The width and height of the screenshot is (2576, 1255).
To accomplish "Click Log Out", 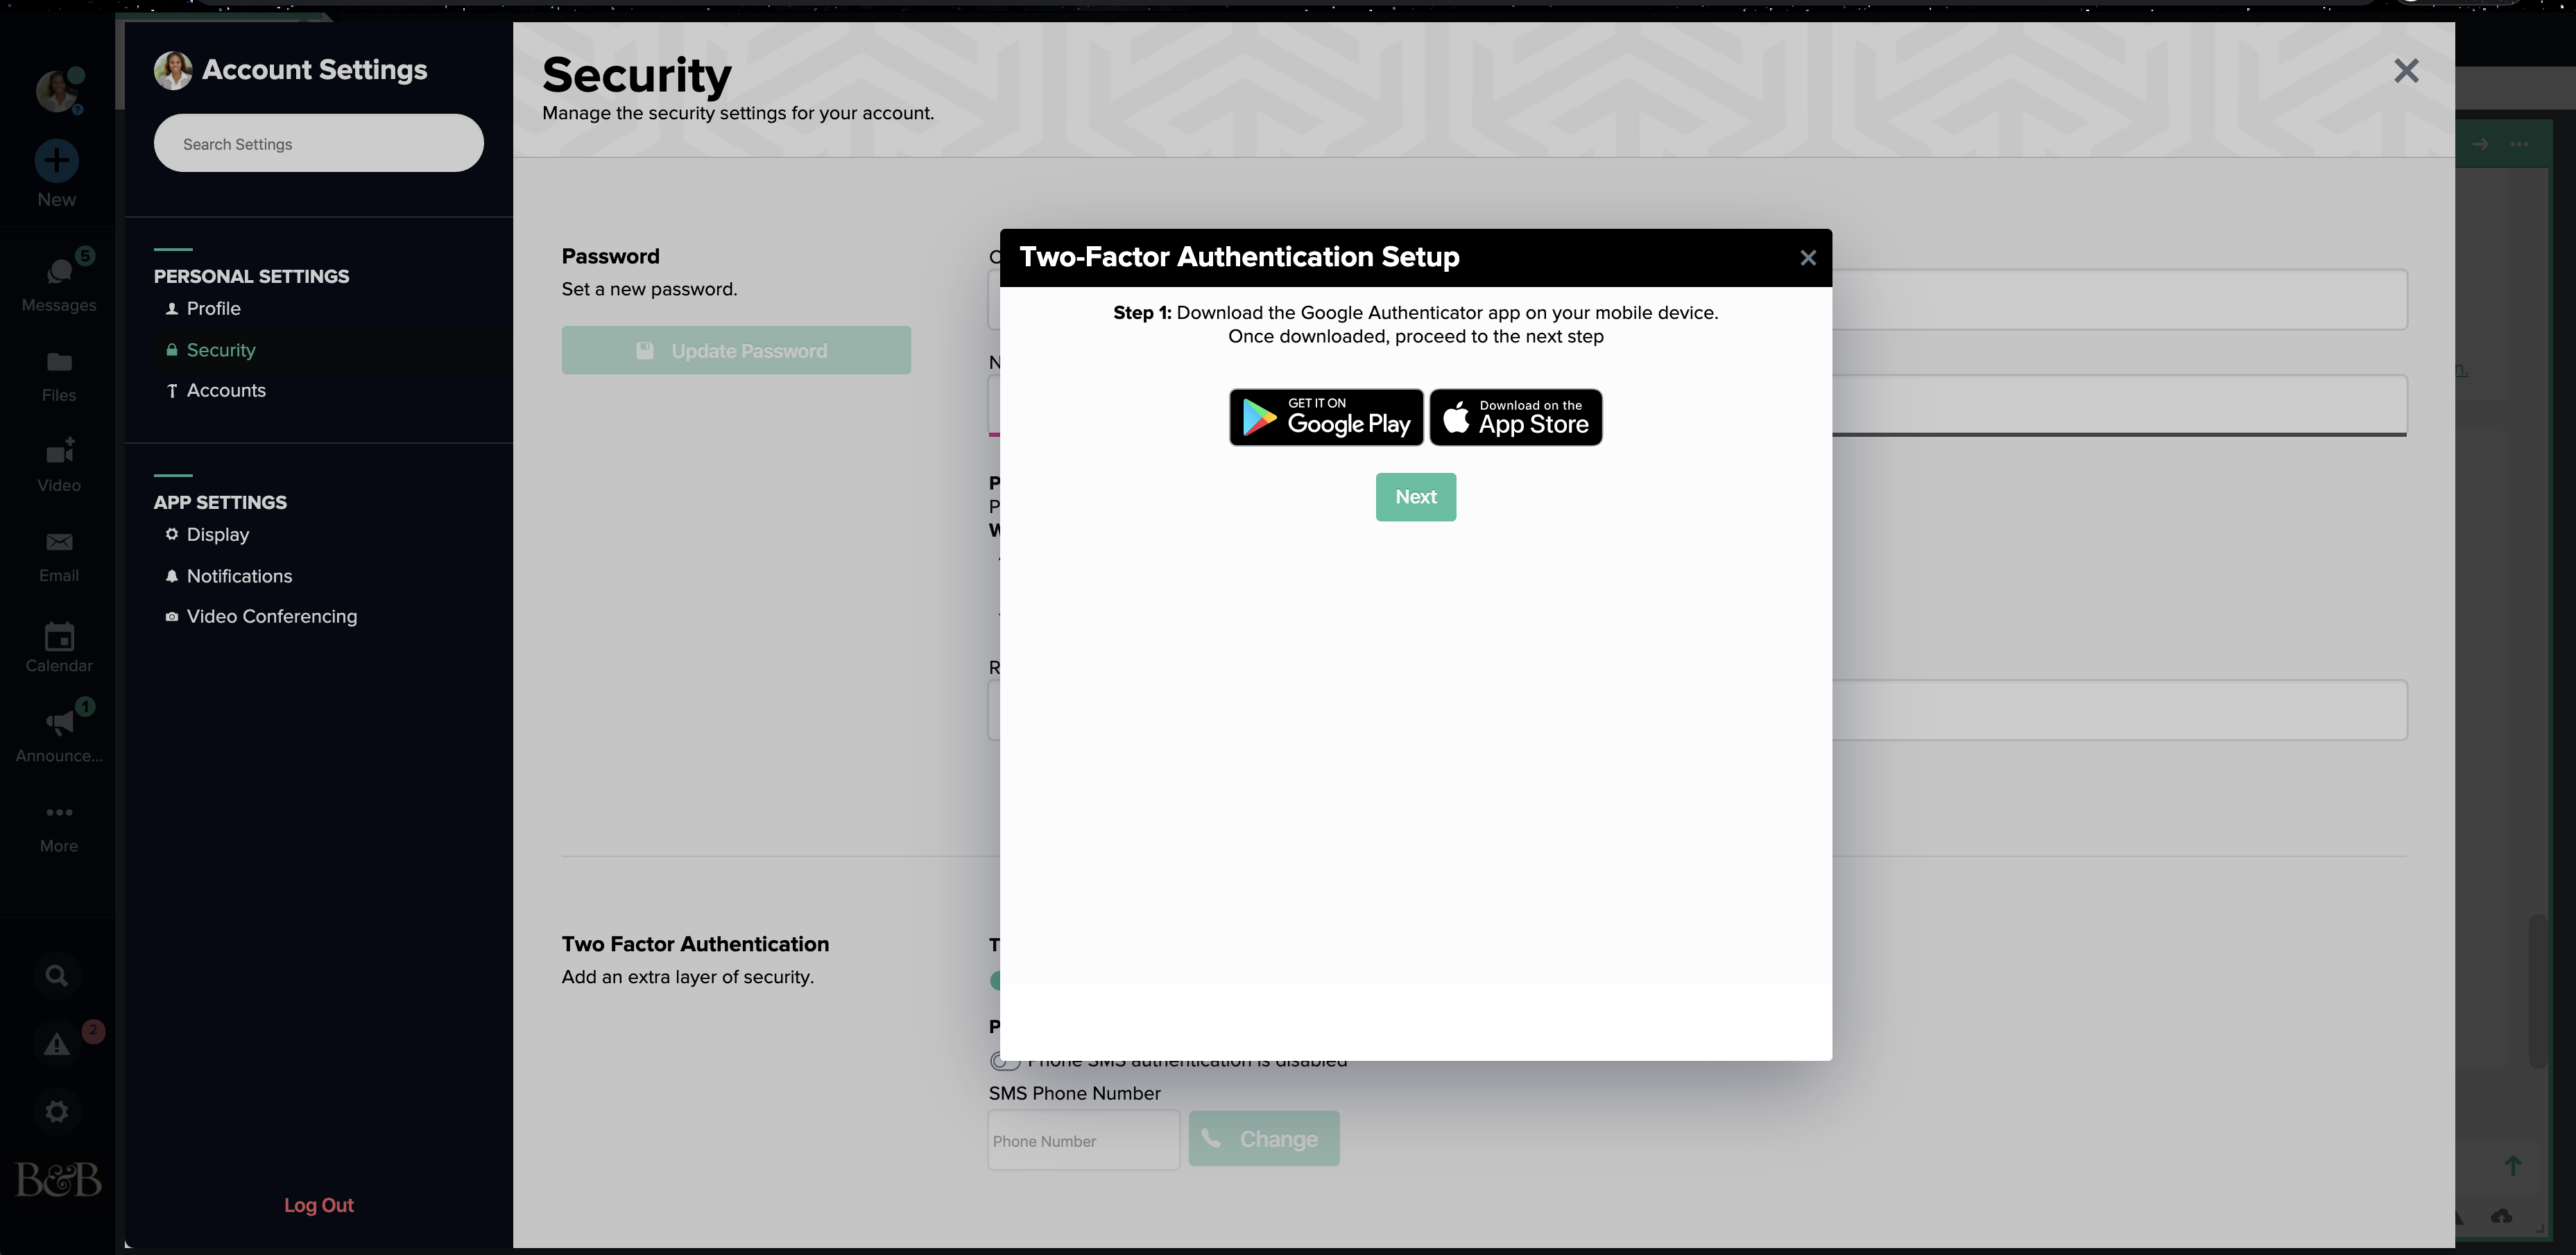I will click(x=319, y=1205).
